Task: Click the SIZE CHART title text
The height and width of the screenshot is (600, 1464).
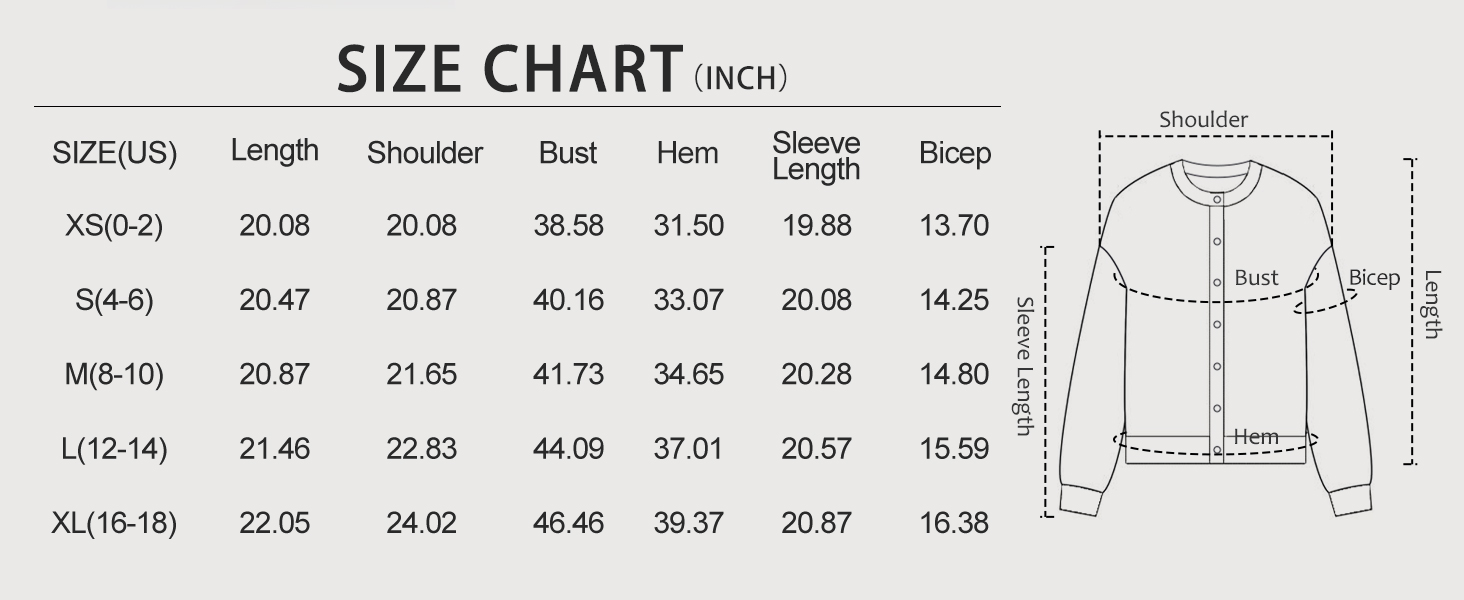Action: (510, 69)
